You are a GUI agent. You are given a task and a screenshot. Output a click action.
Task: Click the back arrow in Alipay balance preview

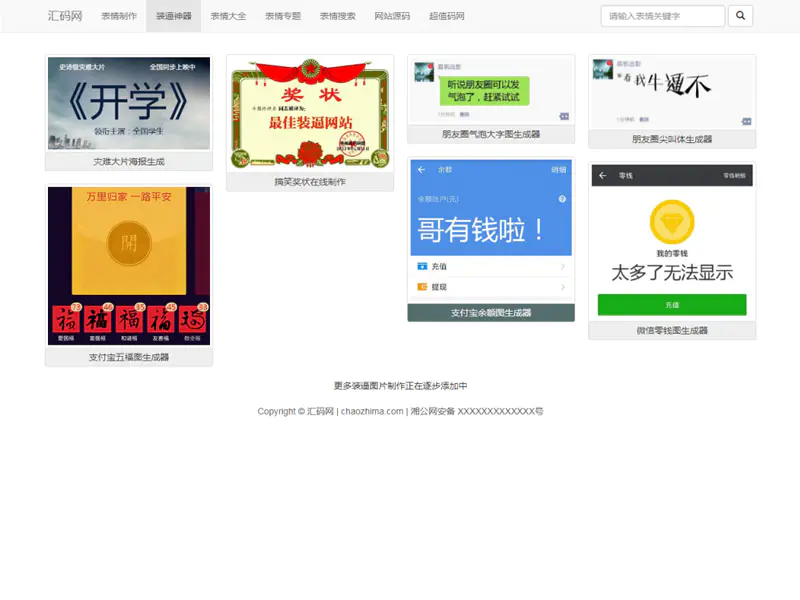(420, 169)
